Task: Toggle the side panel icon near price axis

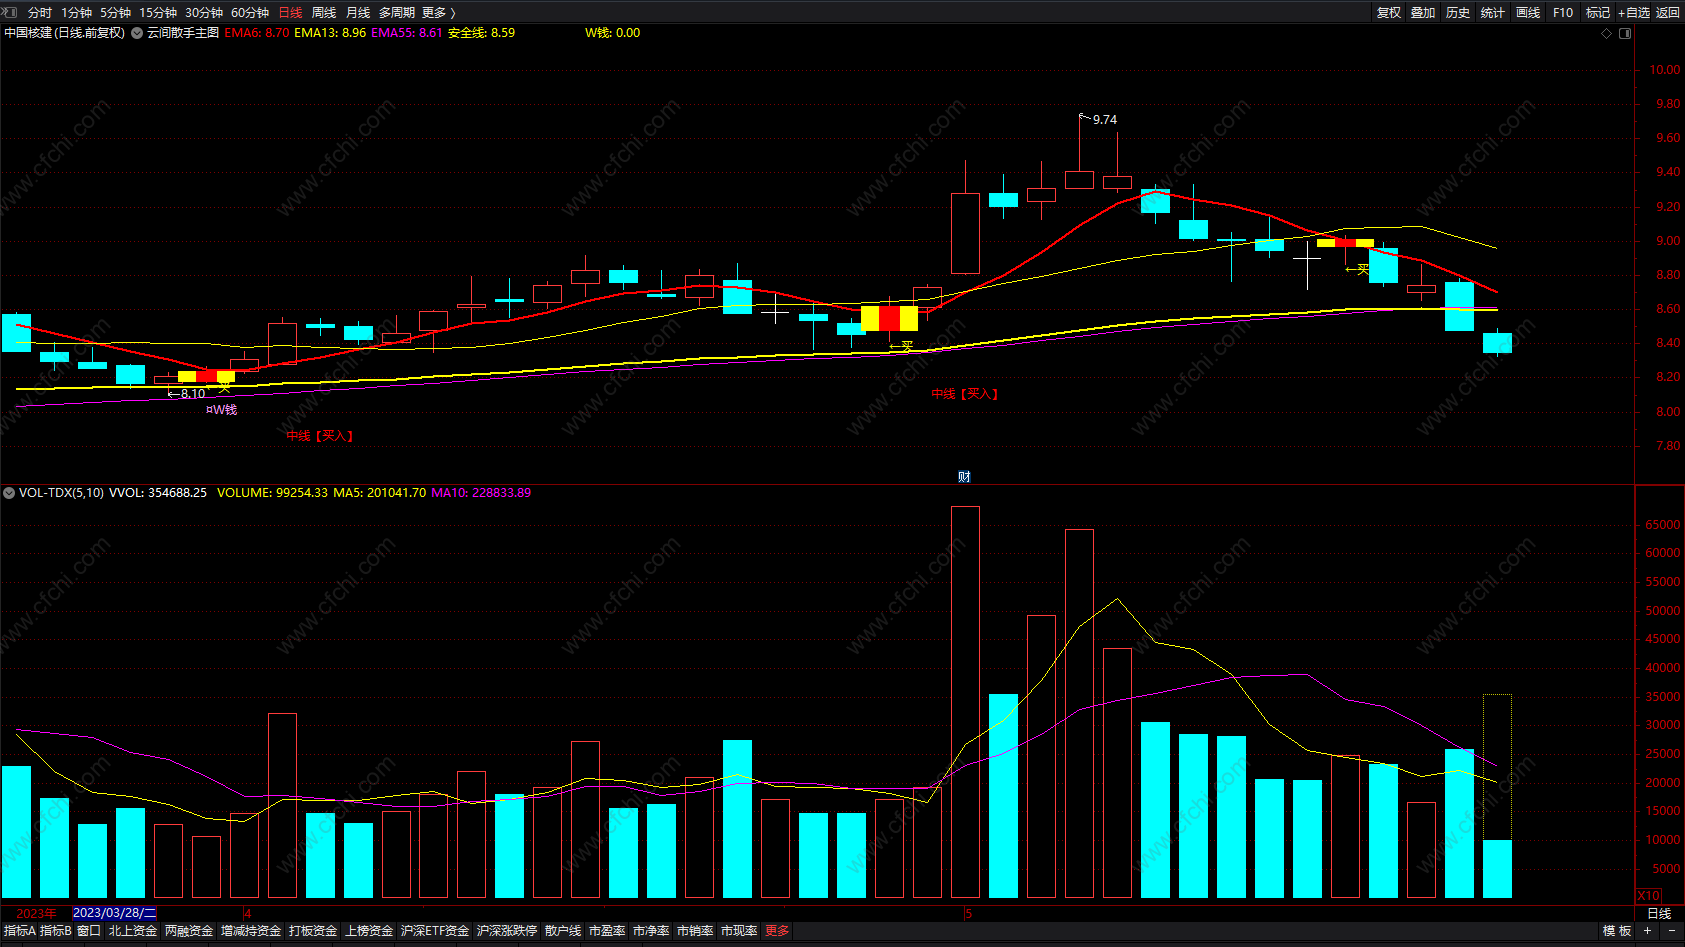Action: coord(1625,33)
